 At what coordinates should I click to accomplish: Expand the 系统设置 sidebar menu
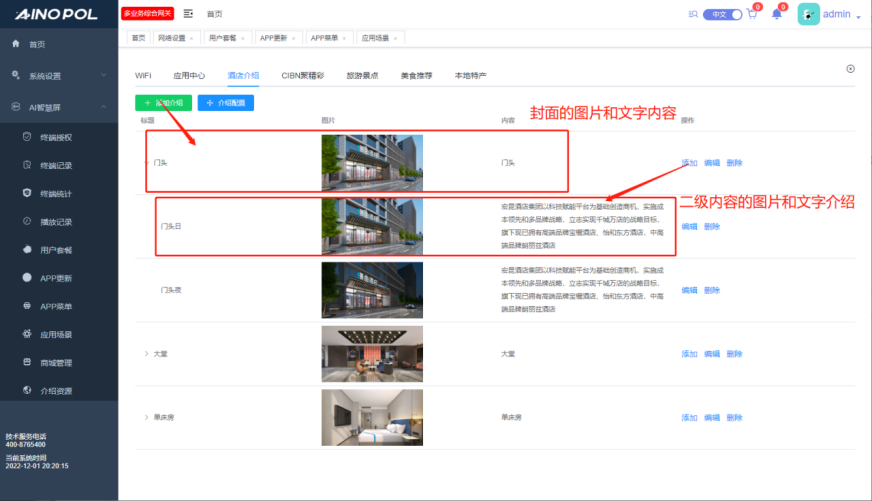click(x=104, y=75)
